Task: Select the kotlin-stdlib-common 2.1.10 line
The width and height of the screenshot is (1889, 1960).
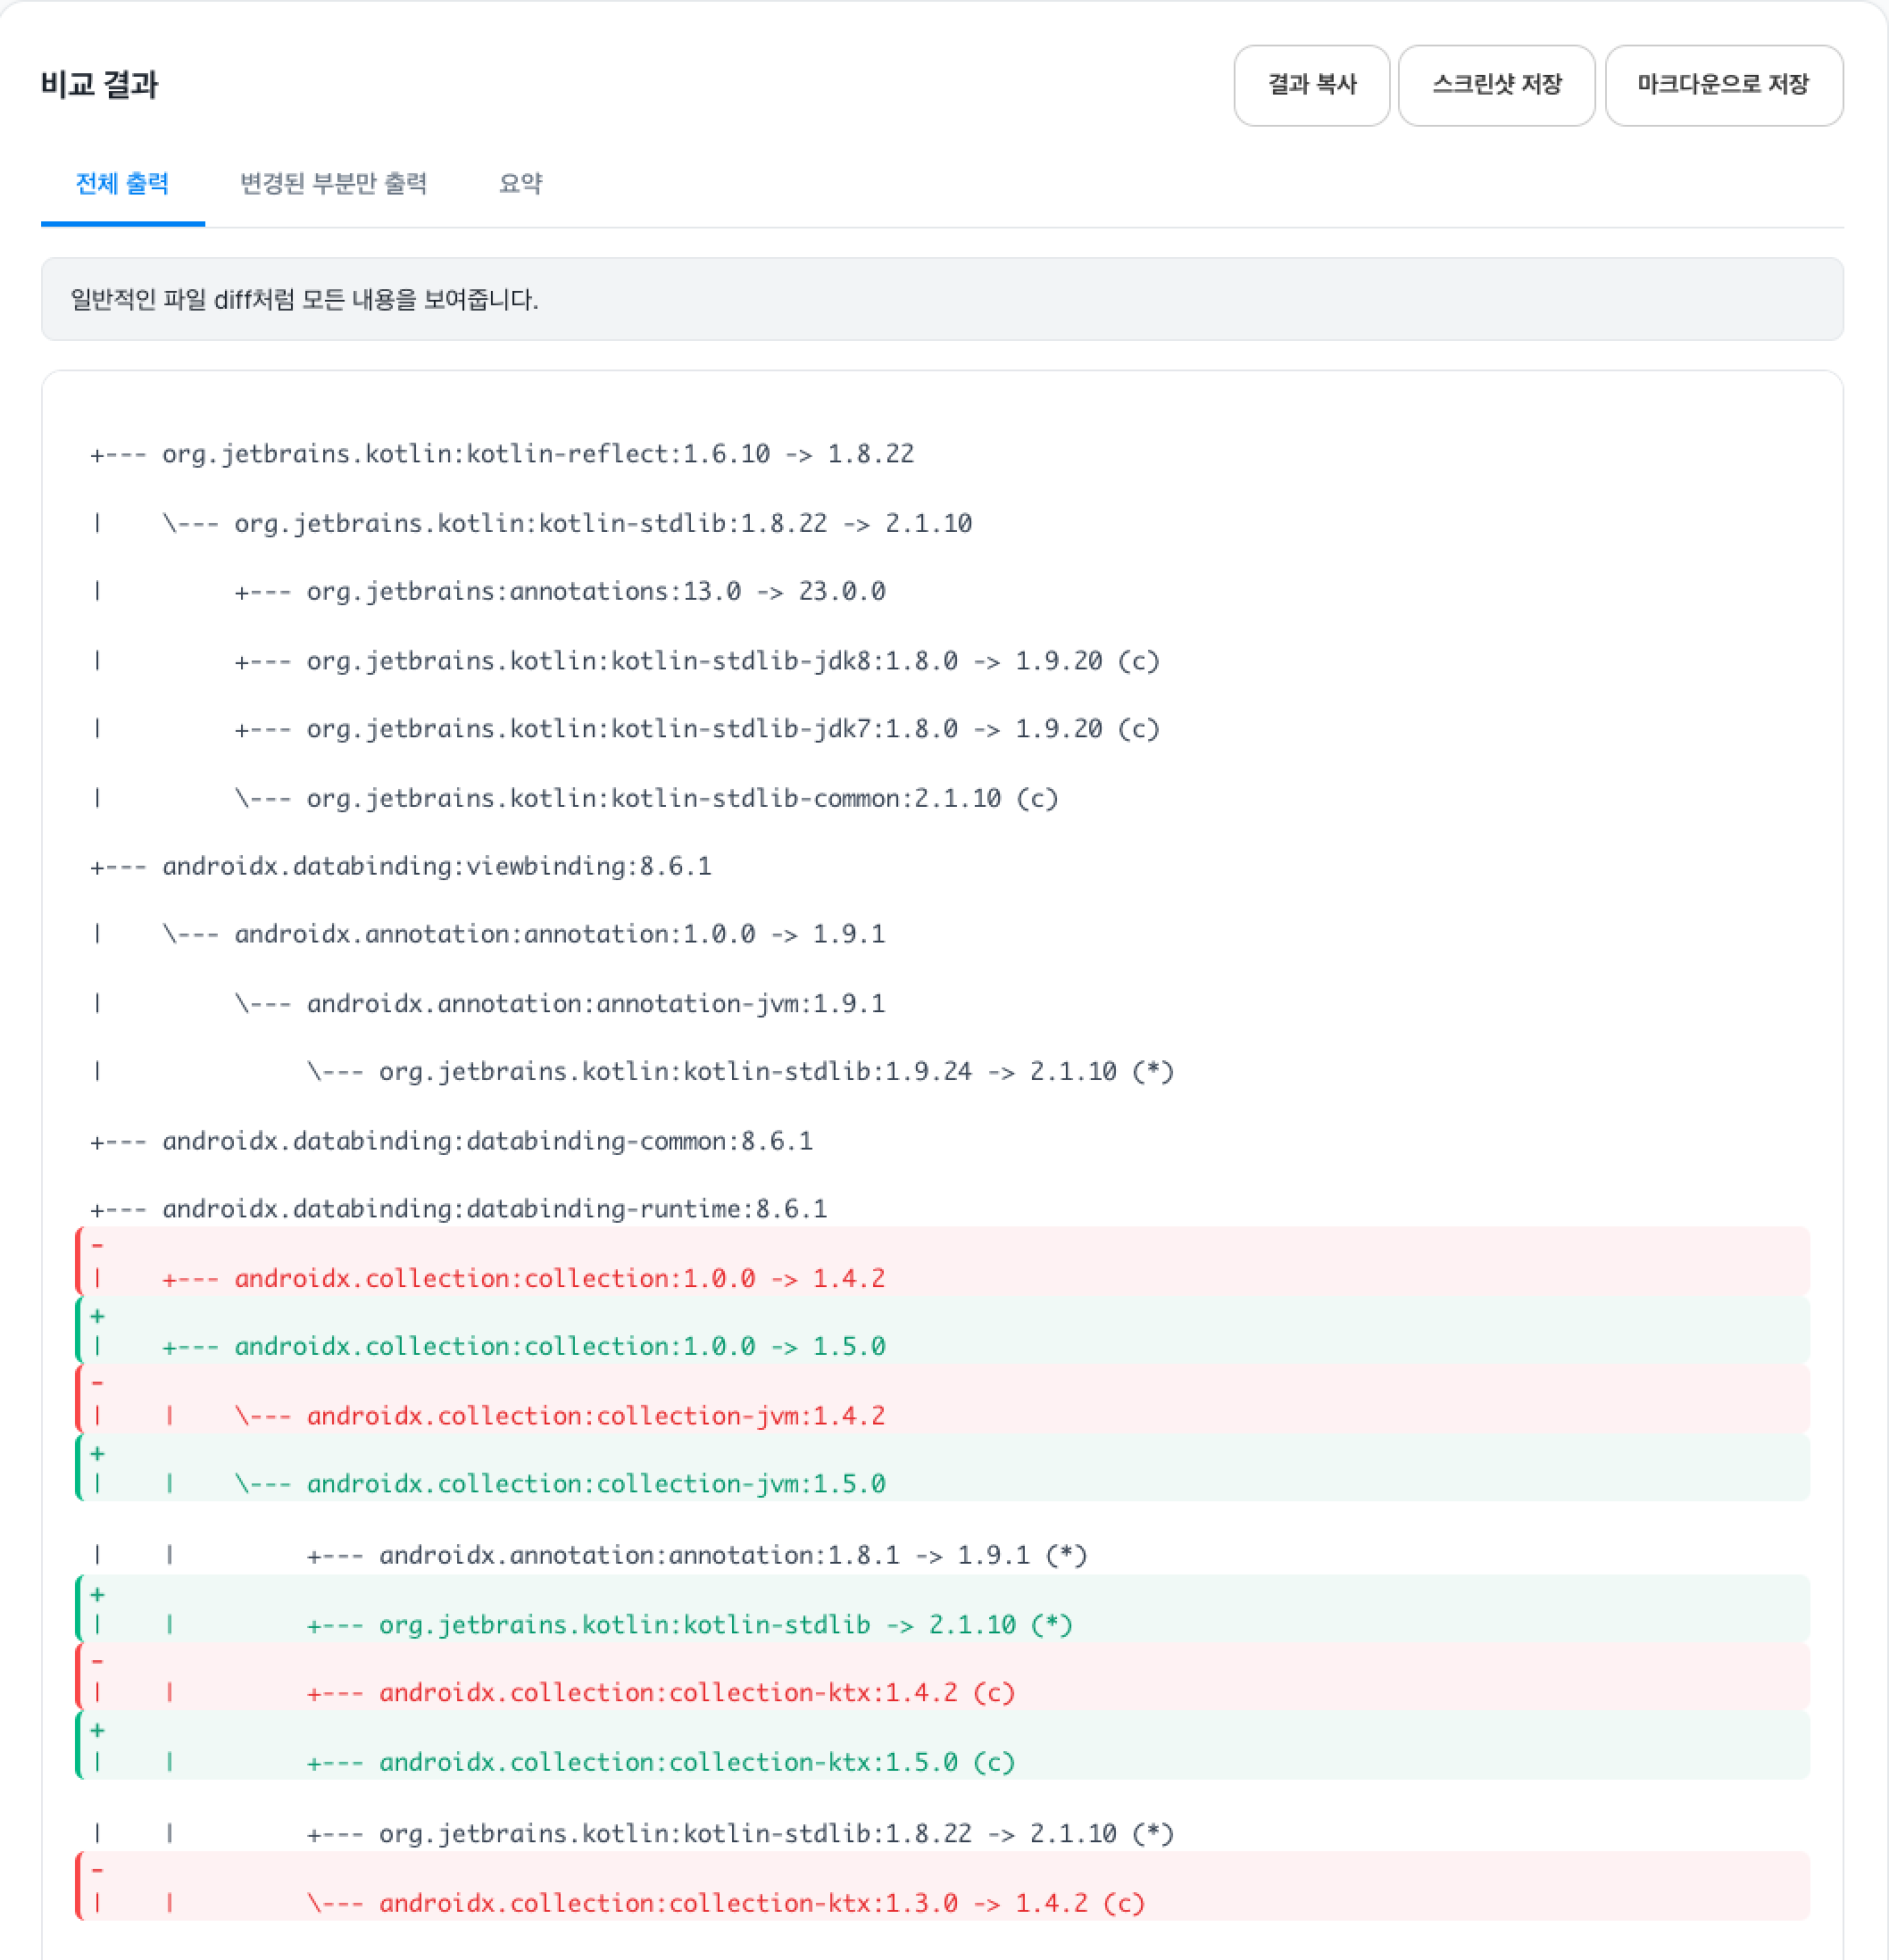Action: coord(682,798)
